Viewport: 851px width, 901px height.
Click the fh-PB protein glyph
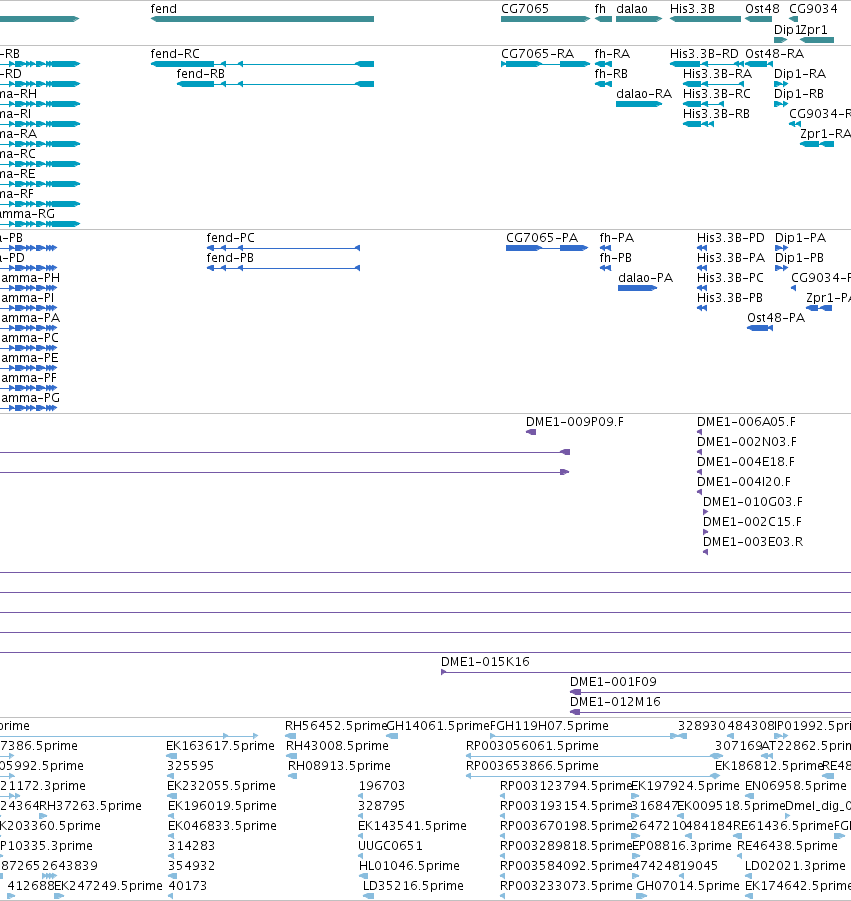tap(605, 268)
